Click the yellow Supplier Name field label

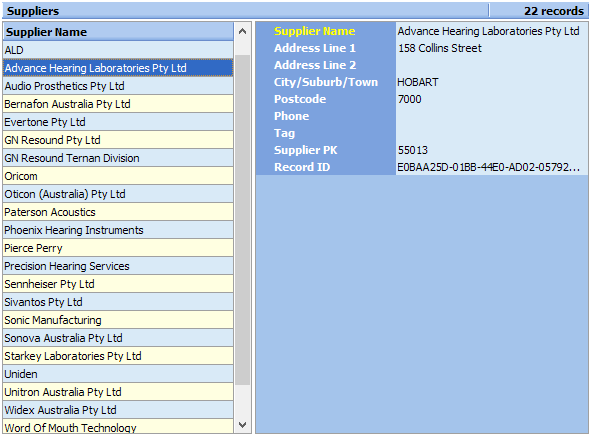click(x=314, y=31)
